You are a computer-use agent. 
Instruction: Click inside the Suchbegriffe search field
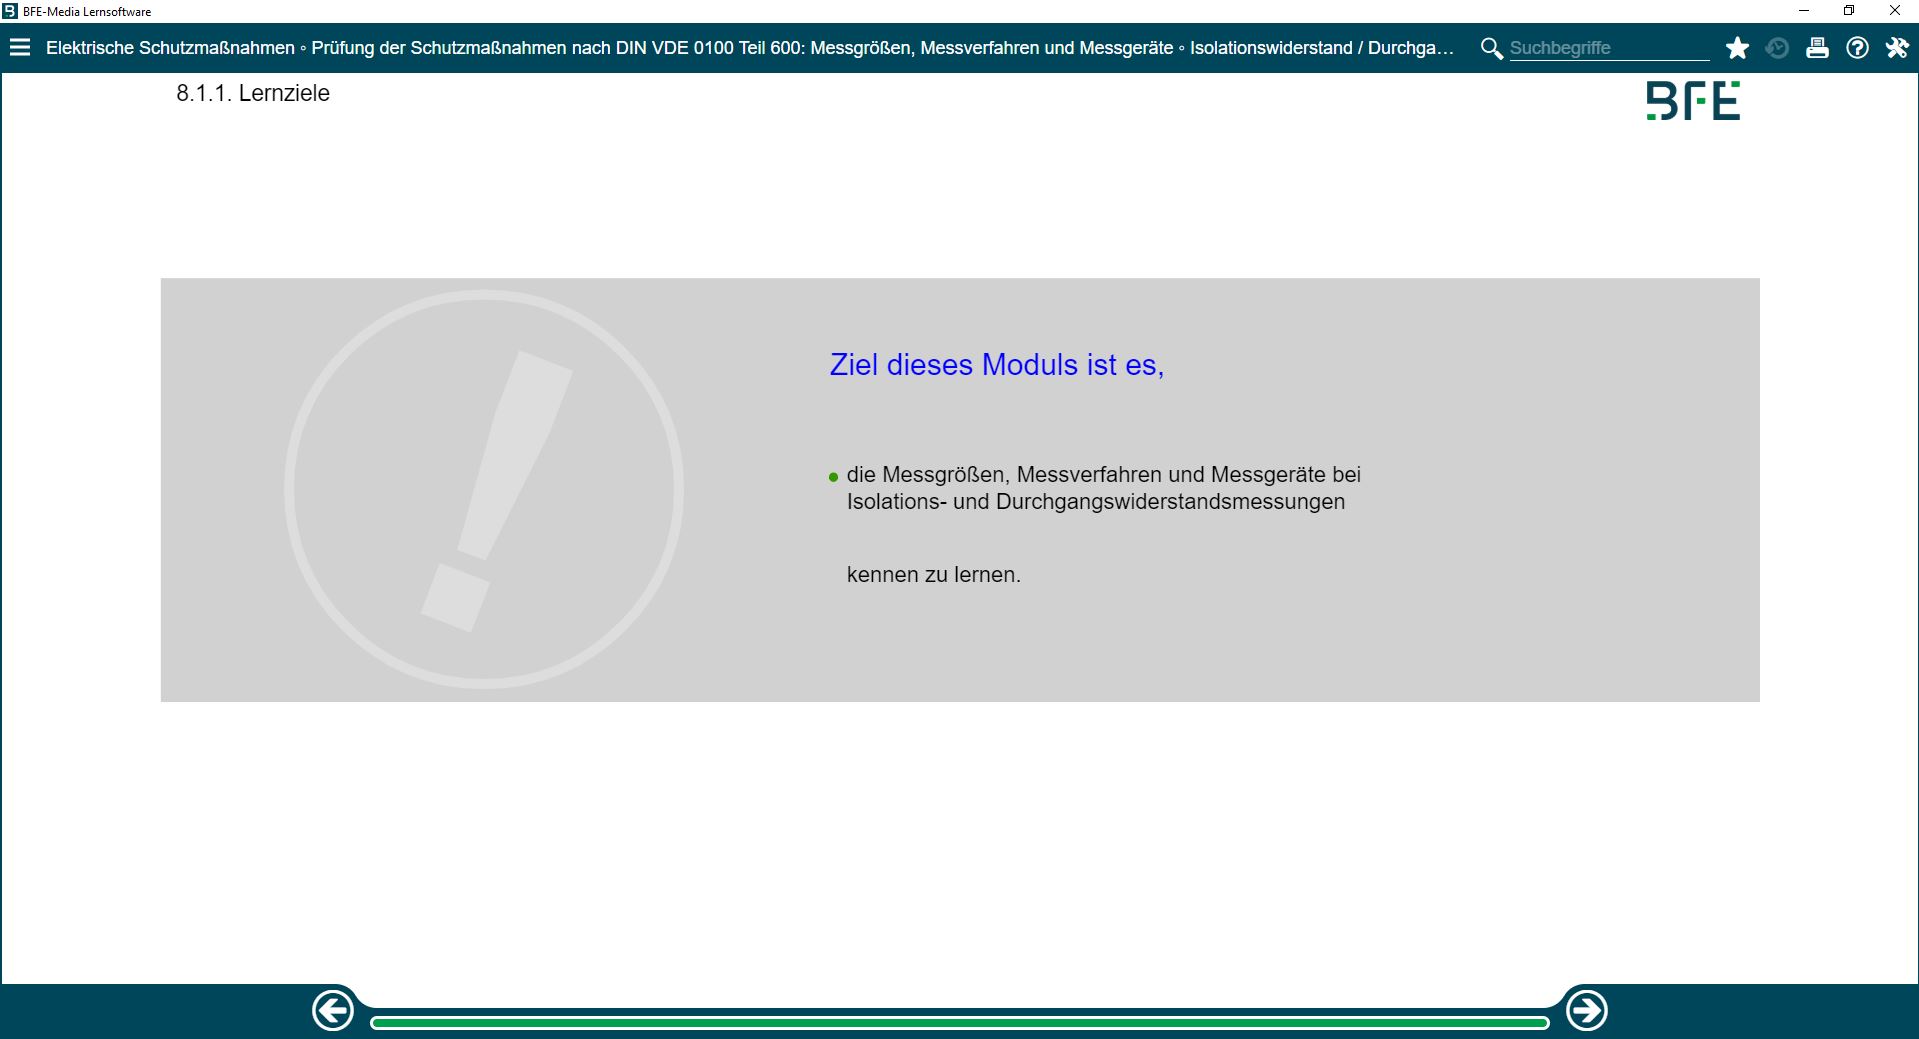pyautogui.click(x=1608, y=47)
